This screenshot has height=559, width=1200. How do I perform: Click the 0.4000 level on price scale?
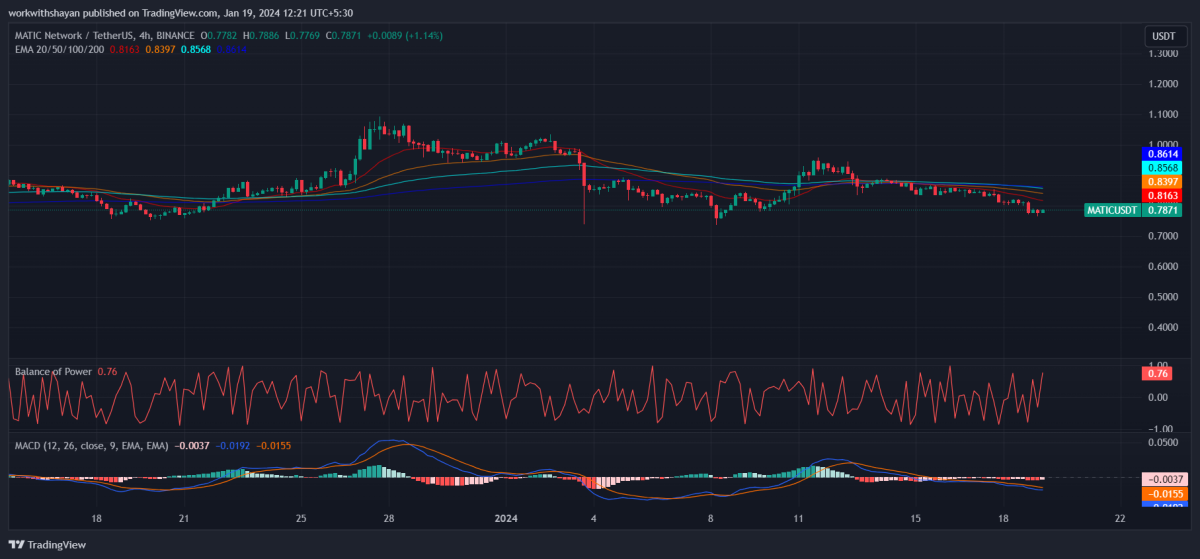tap(1163, 328)
